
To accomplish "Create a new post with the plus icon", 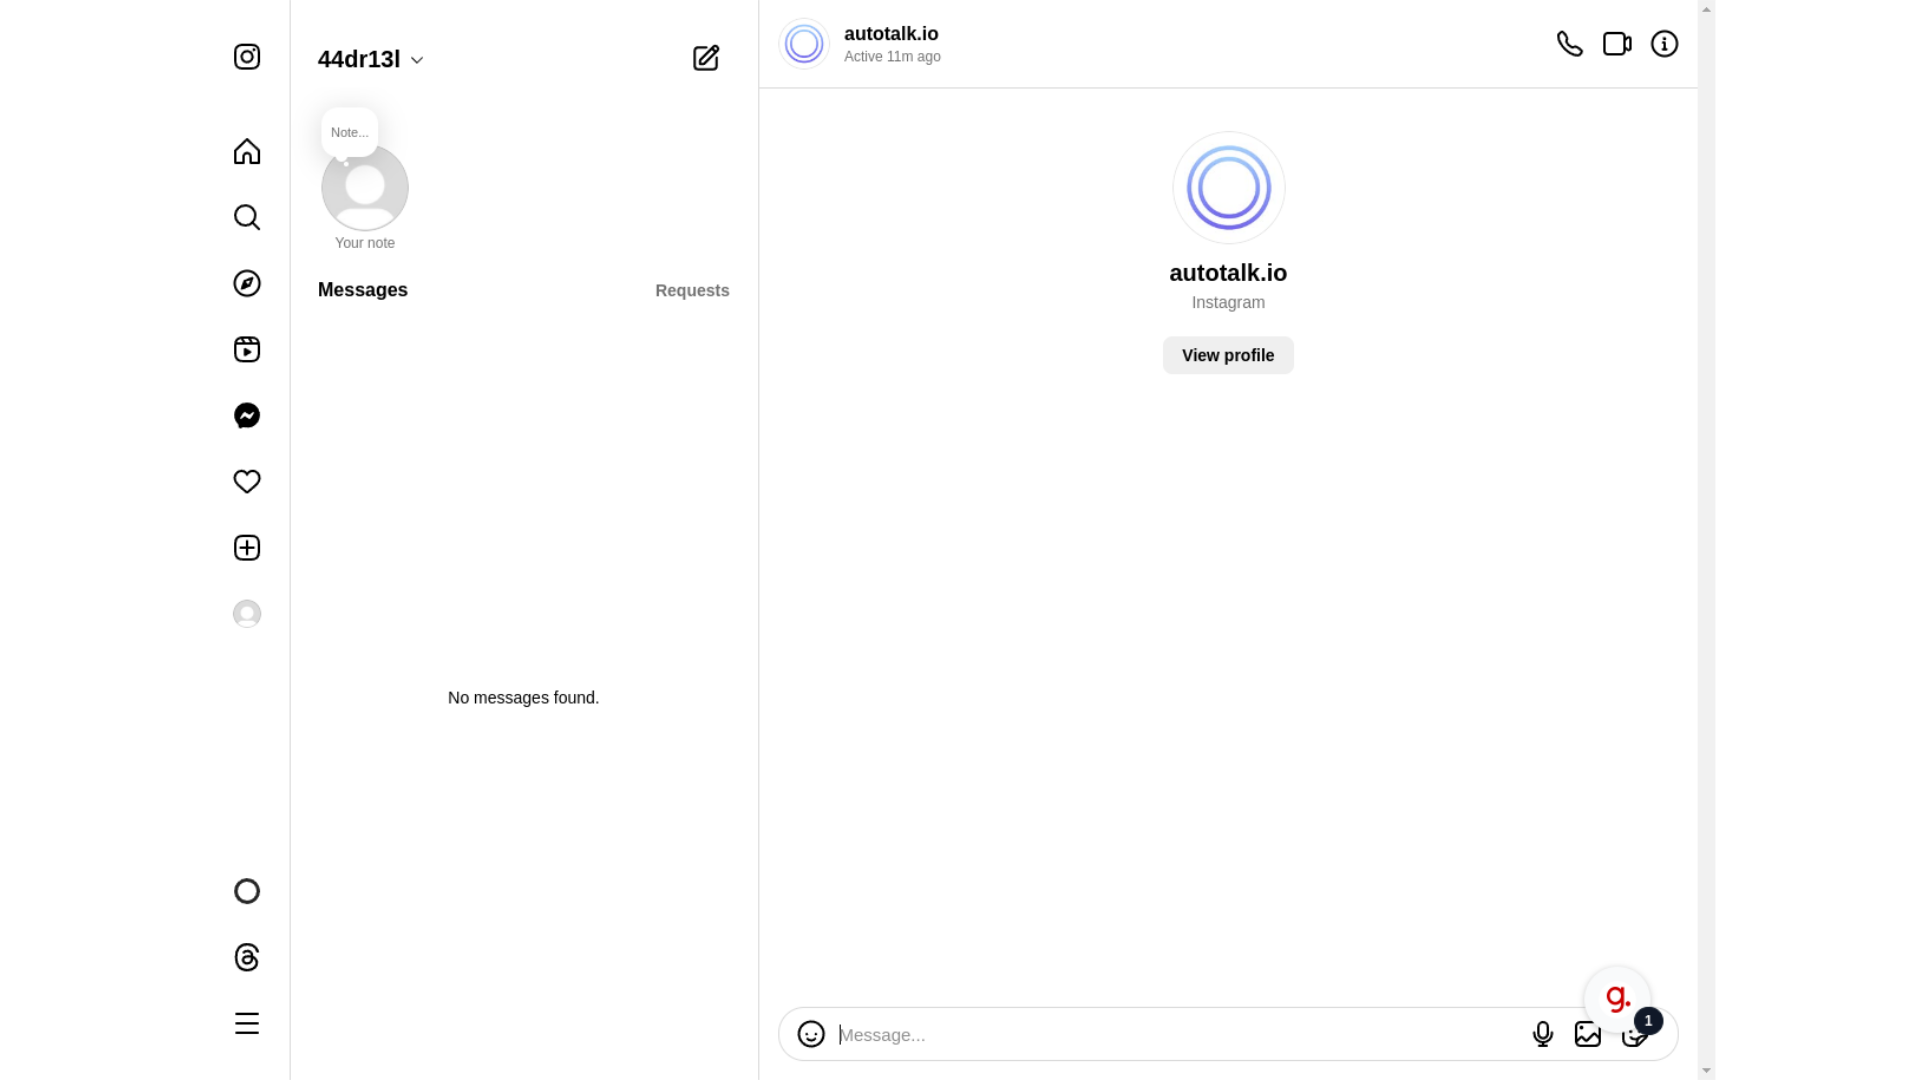I will [x=247, y=547].
